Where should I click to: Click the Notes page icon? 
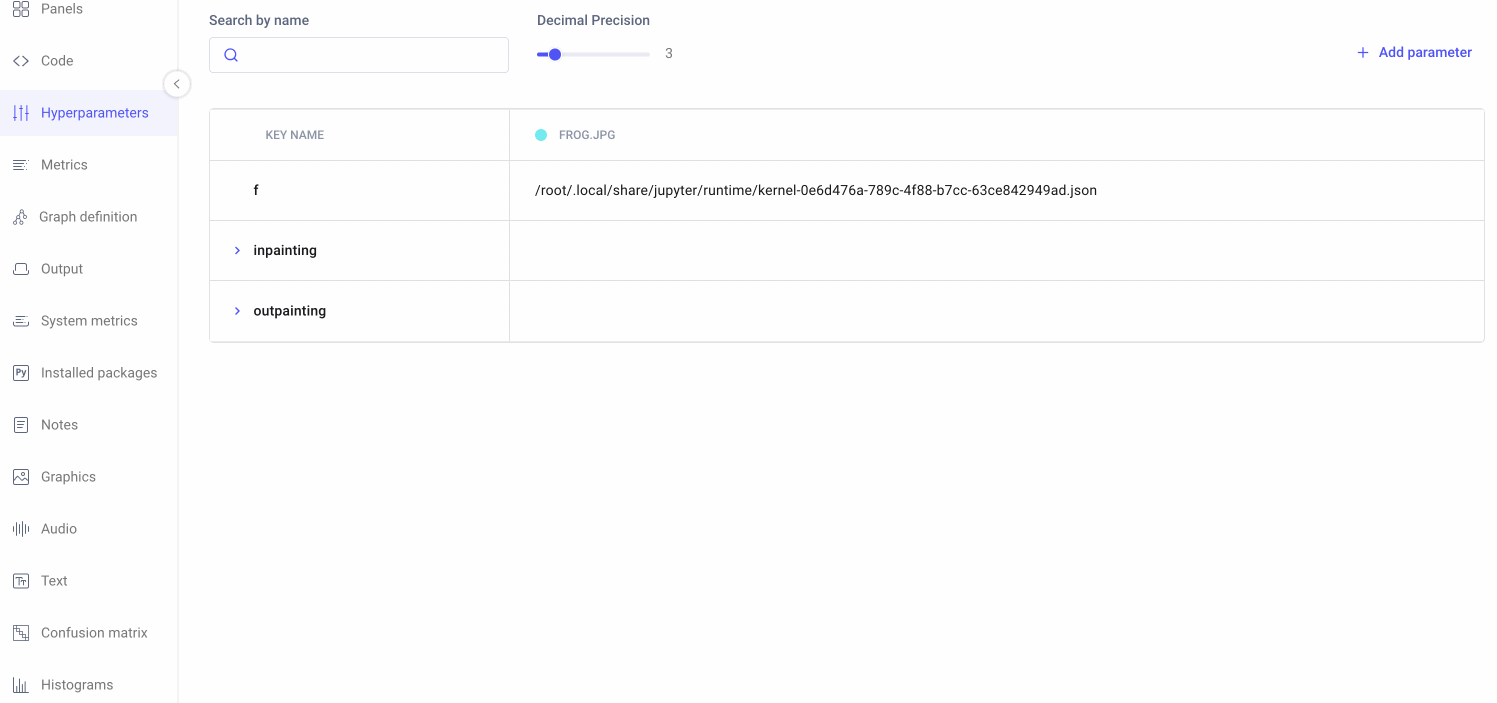[20, 425]
